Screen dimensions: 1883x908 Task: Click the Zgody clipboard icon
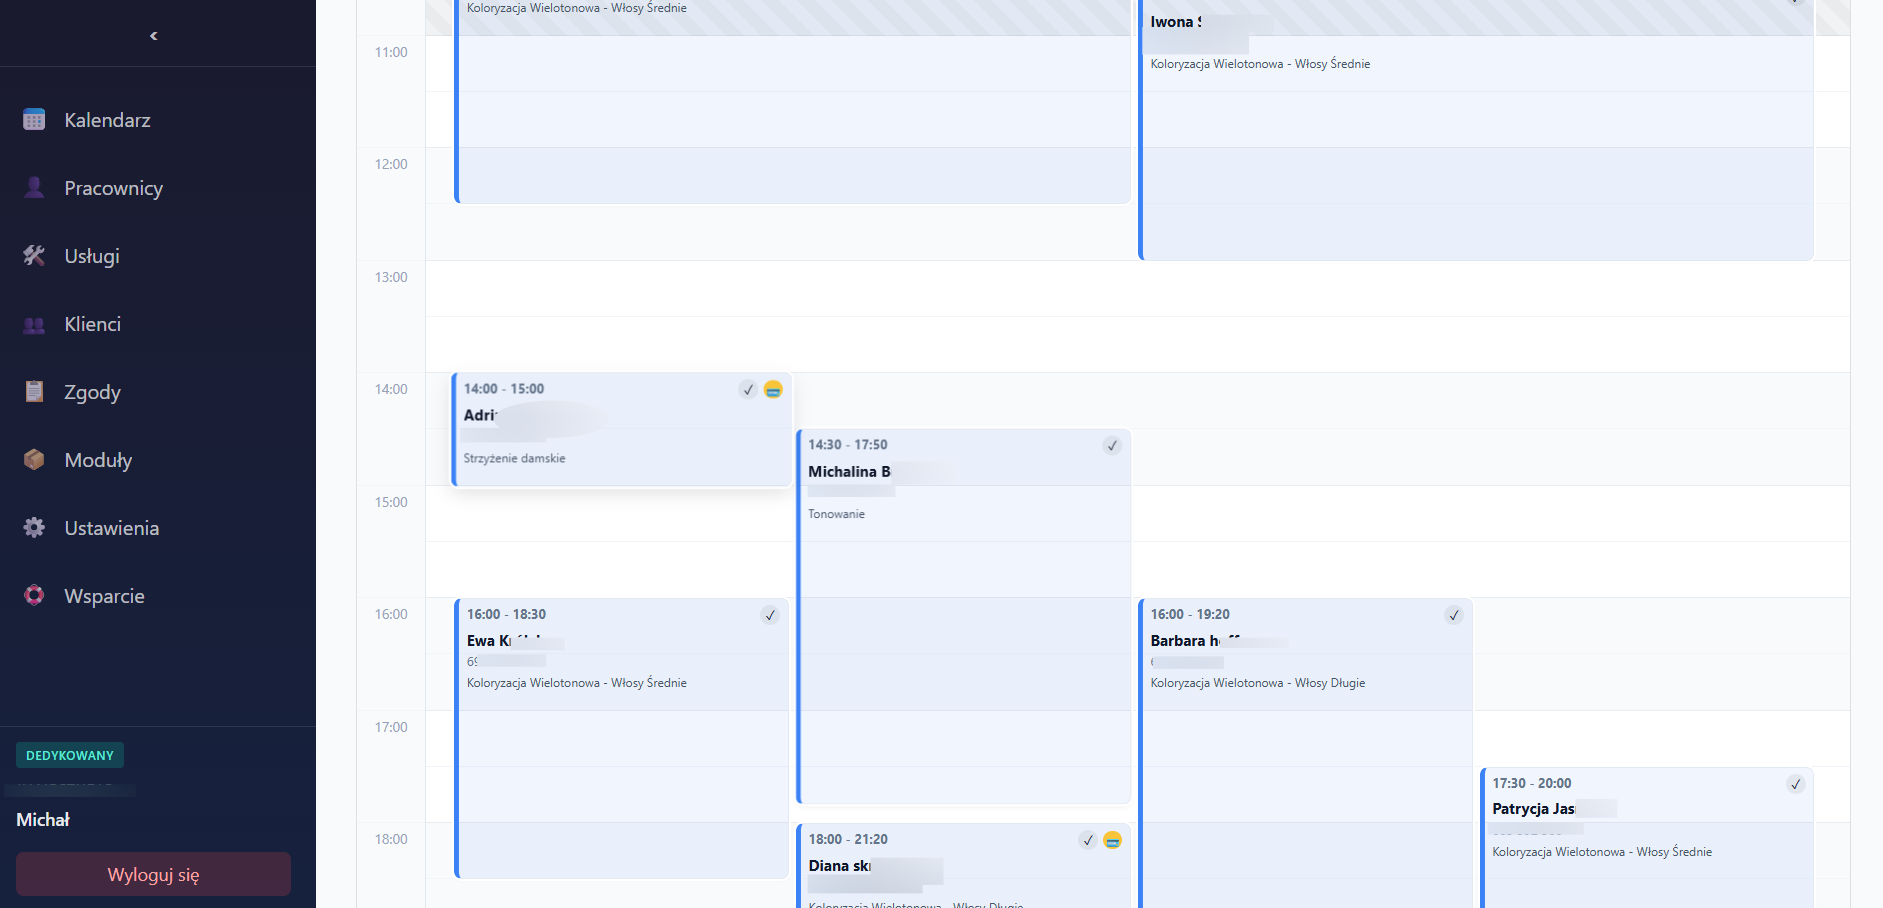tap(34, 392)
